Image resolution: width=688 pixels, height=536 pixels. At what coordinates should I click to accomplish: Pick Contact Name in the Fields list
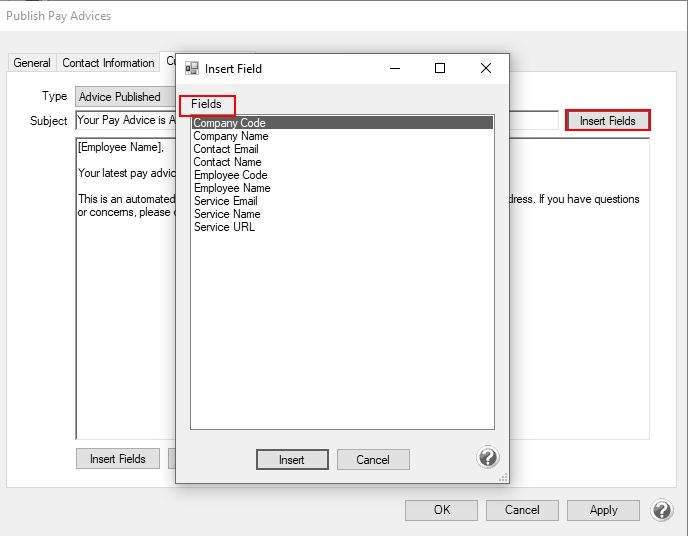pos(227,162)
